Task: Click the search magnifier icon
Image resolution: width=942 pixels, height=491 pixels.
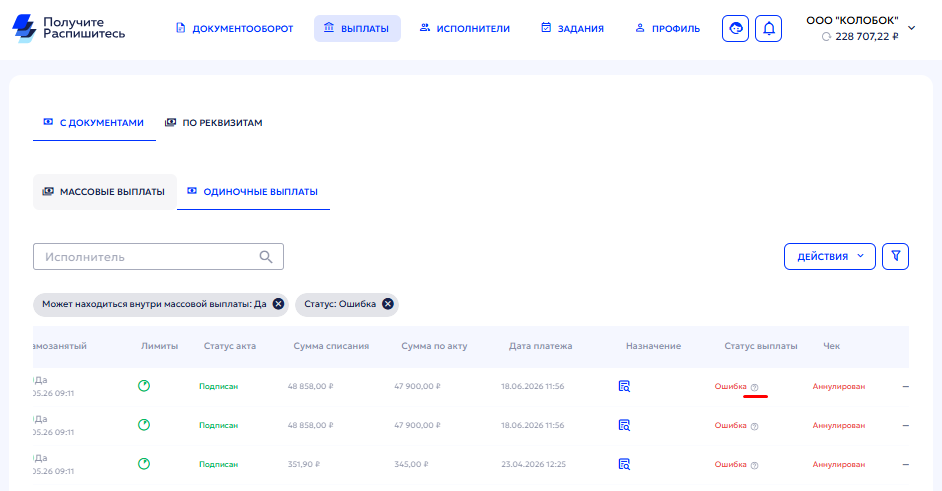Action: [266, 257]
